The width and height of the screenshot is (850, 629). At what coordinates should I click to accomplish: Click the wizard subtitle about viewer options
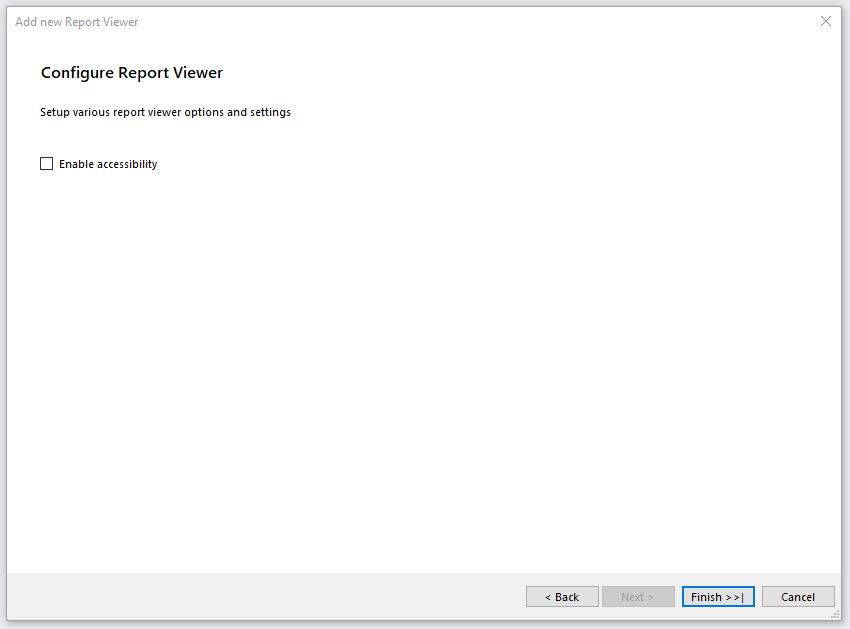click(x=165, y=112)
